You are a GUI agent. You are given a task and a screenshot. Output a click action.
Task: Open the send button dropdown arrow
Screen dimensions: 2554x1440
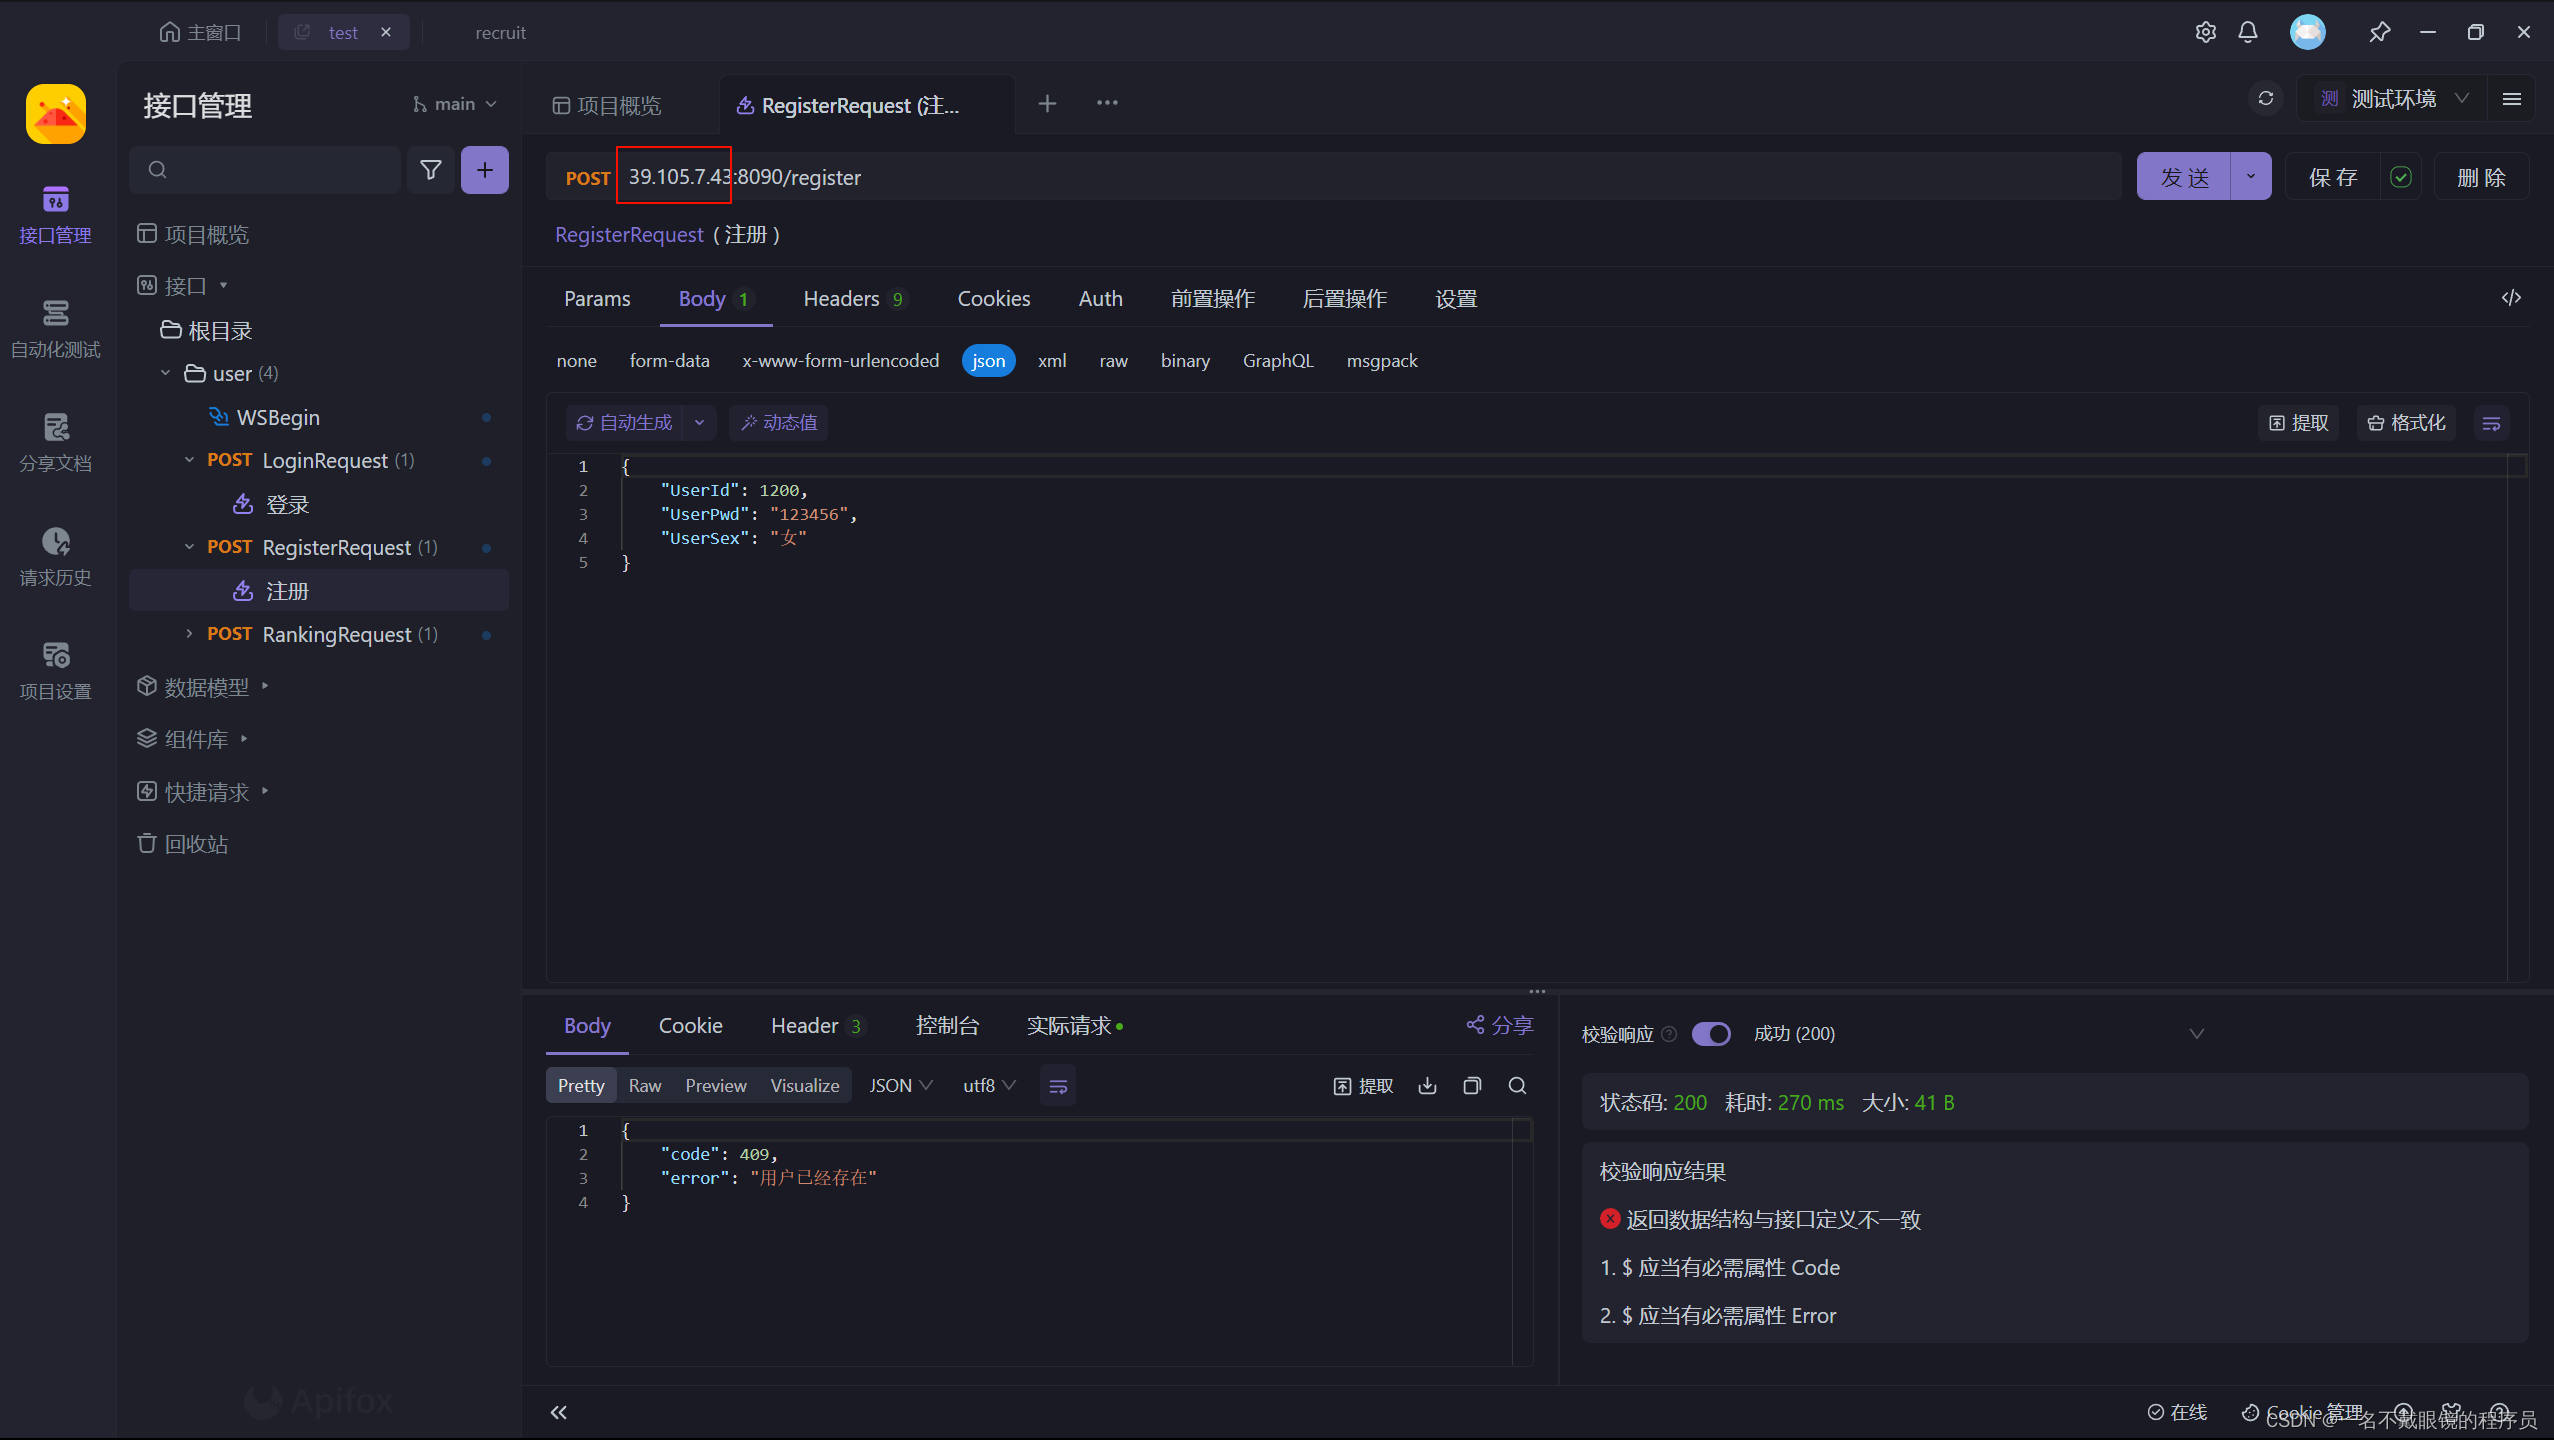point(2251,177)
